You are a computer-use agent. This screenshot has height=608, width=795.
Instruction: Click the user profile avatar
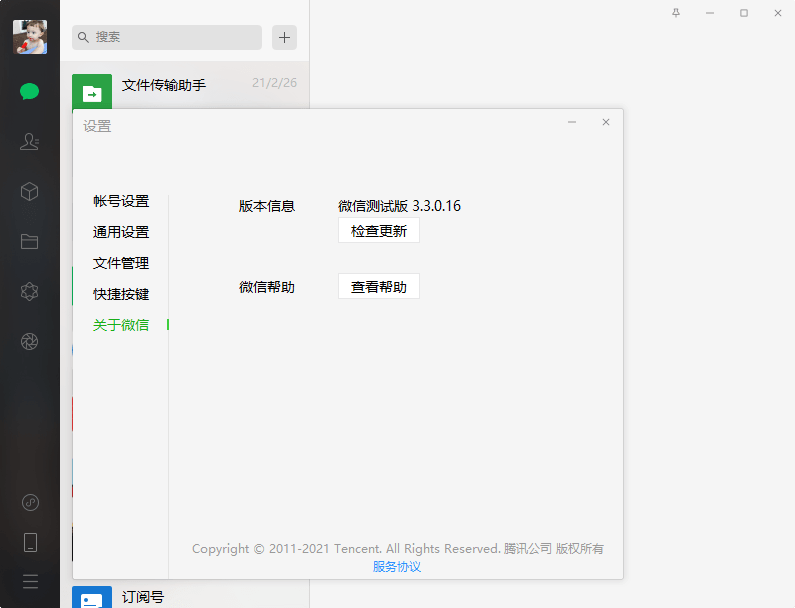click(x=30, y=37)
